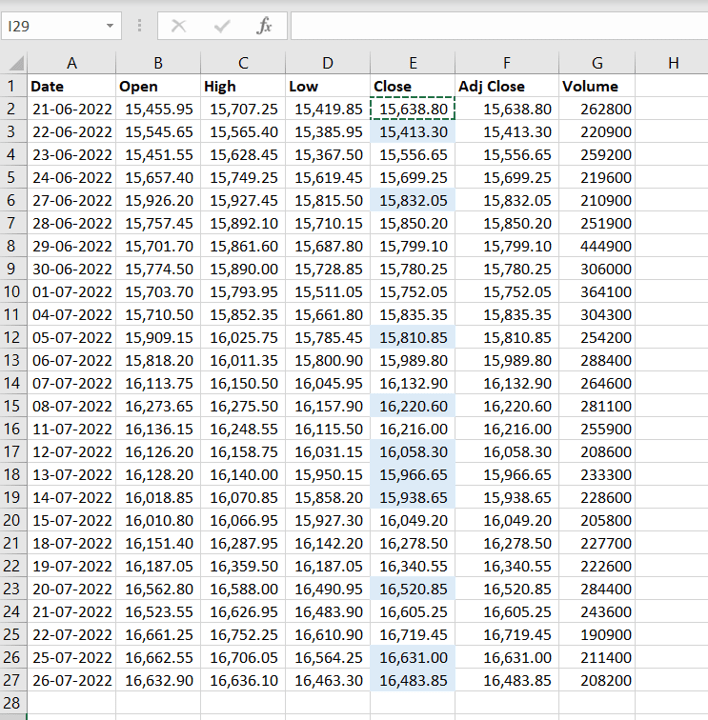Viewport: 708px width, 720px height.
Task: Select date cell 15-07-2022
Action: pos(72,520)
